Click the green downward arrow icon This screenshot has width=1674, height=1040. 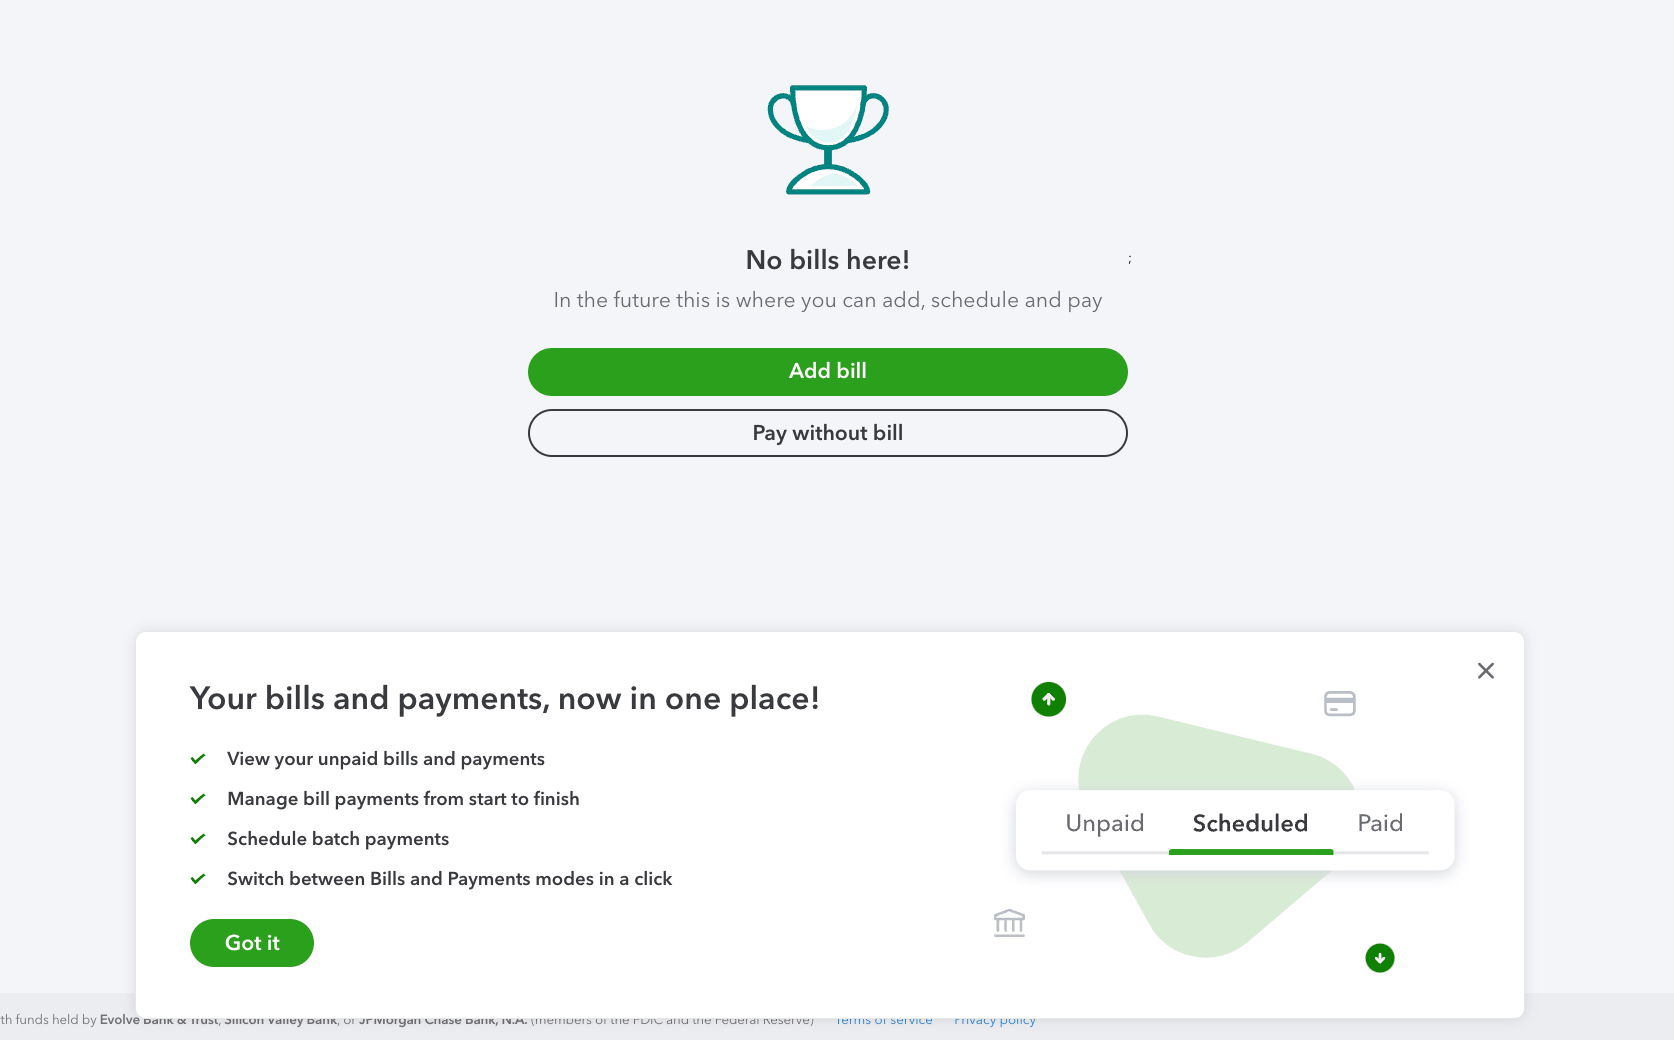pos(1379,957)
